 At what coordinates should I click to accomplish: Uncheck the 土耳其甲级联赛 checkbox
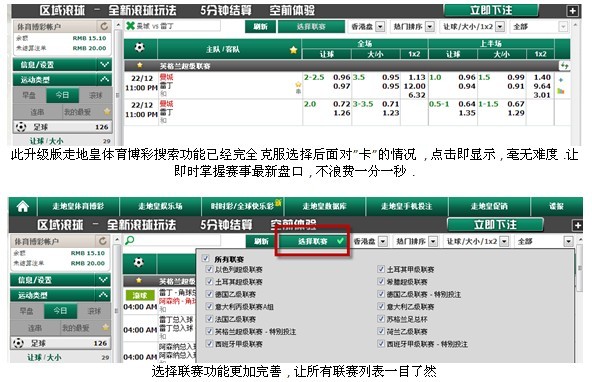381,269
